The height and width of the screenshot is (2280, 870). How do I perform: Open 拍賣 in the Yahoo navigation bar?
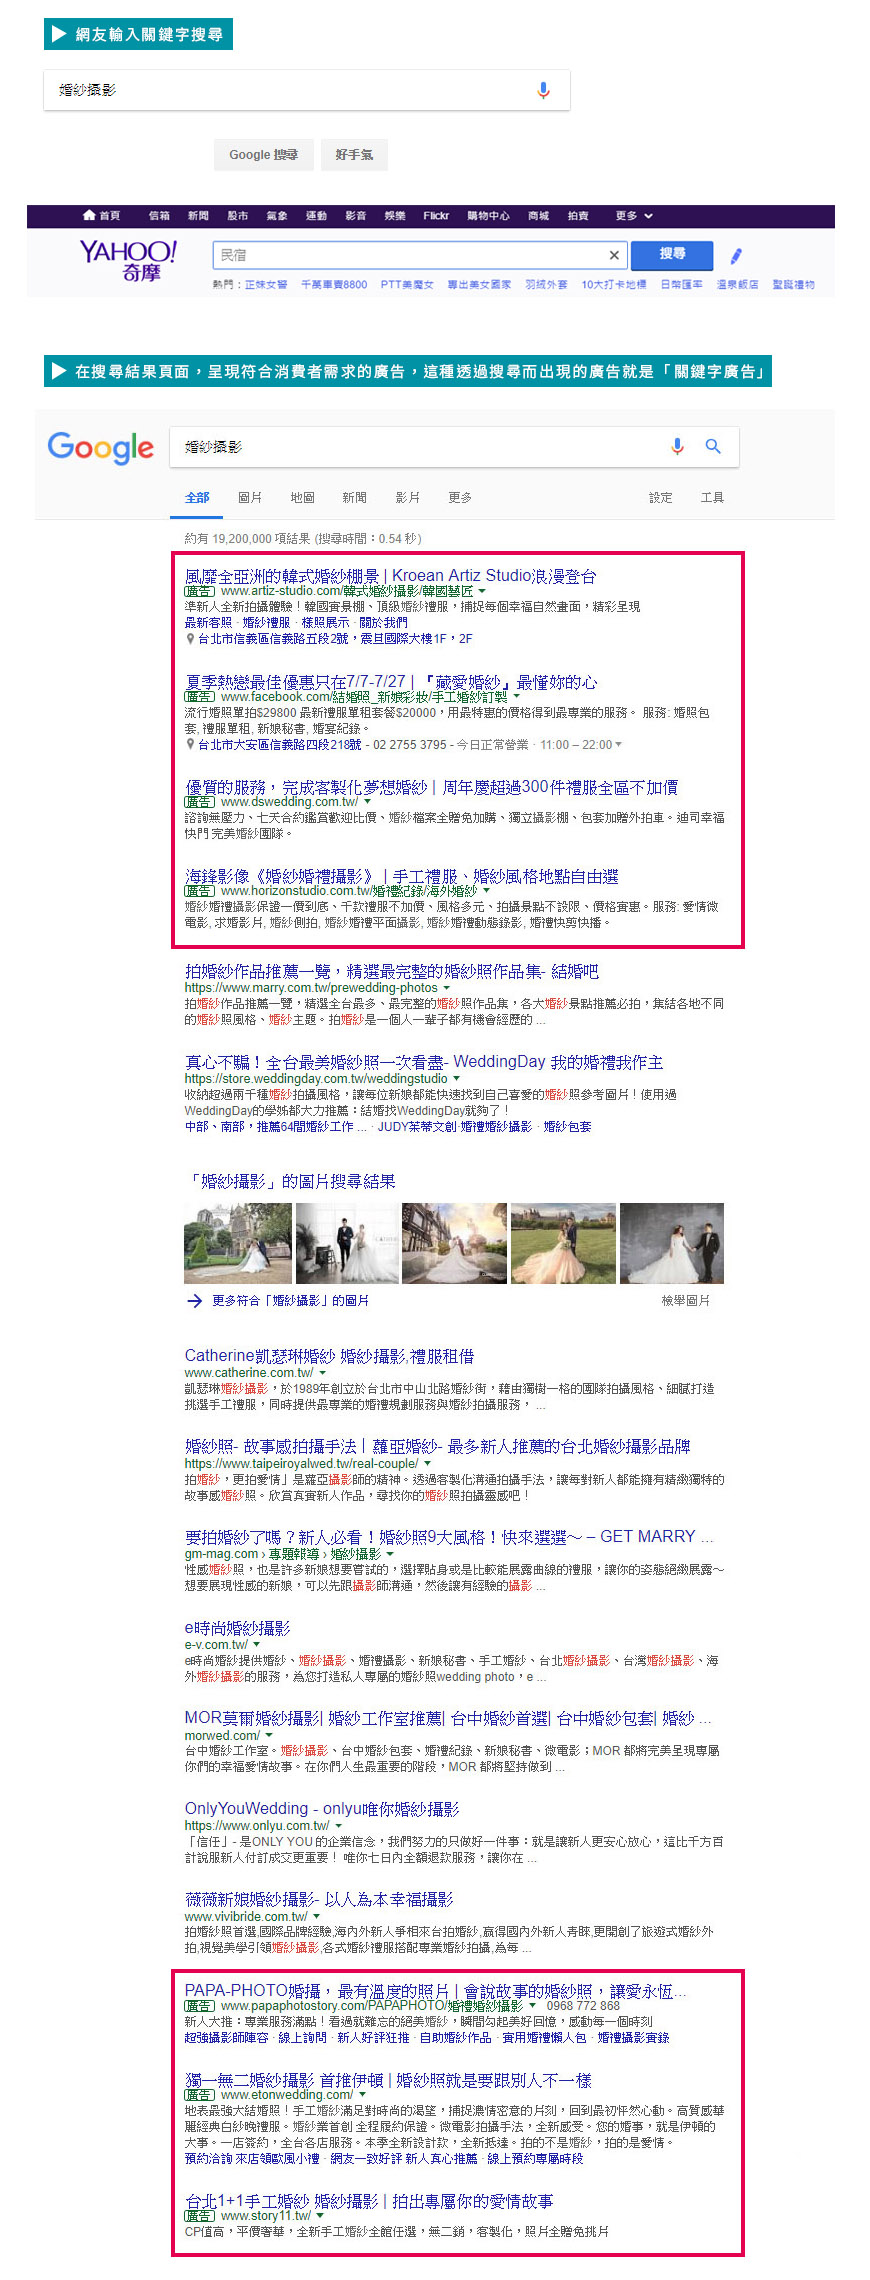(578, 215)
